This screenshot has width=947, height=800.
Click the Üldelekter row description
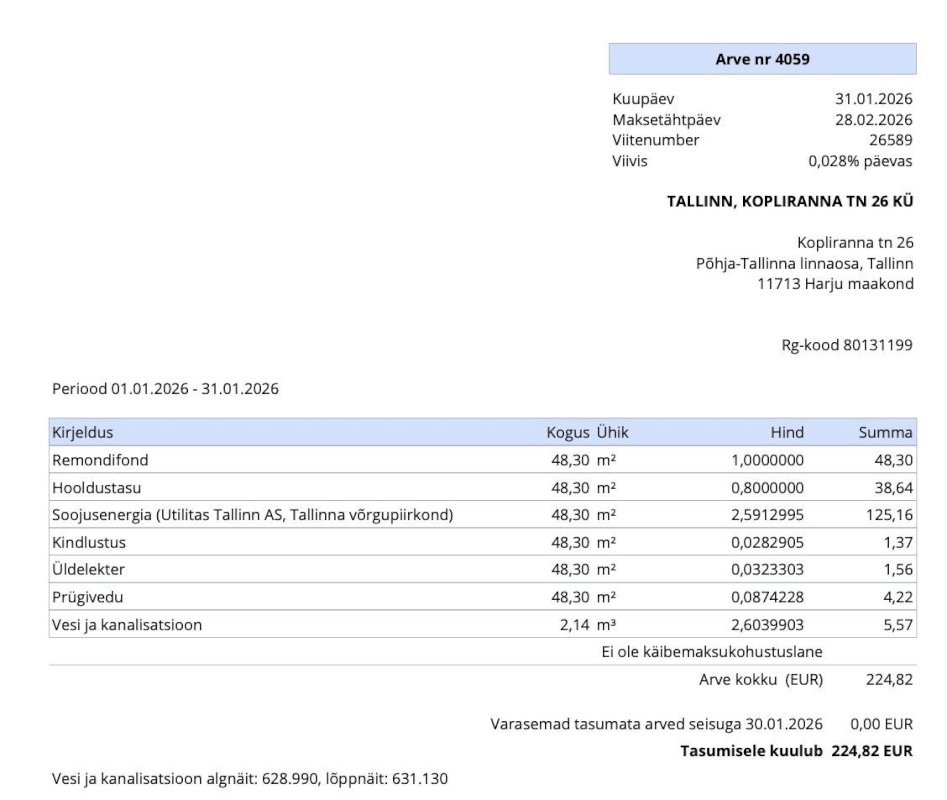pyautogui.click(x=86, y=569)
